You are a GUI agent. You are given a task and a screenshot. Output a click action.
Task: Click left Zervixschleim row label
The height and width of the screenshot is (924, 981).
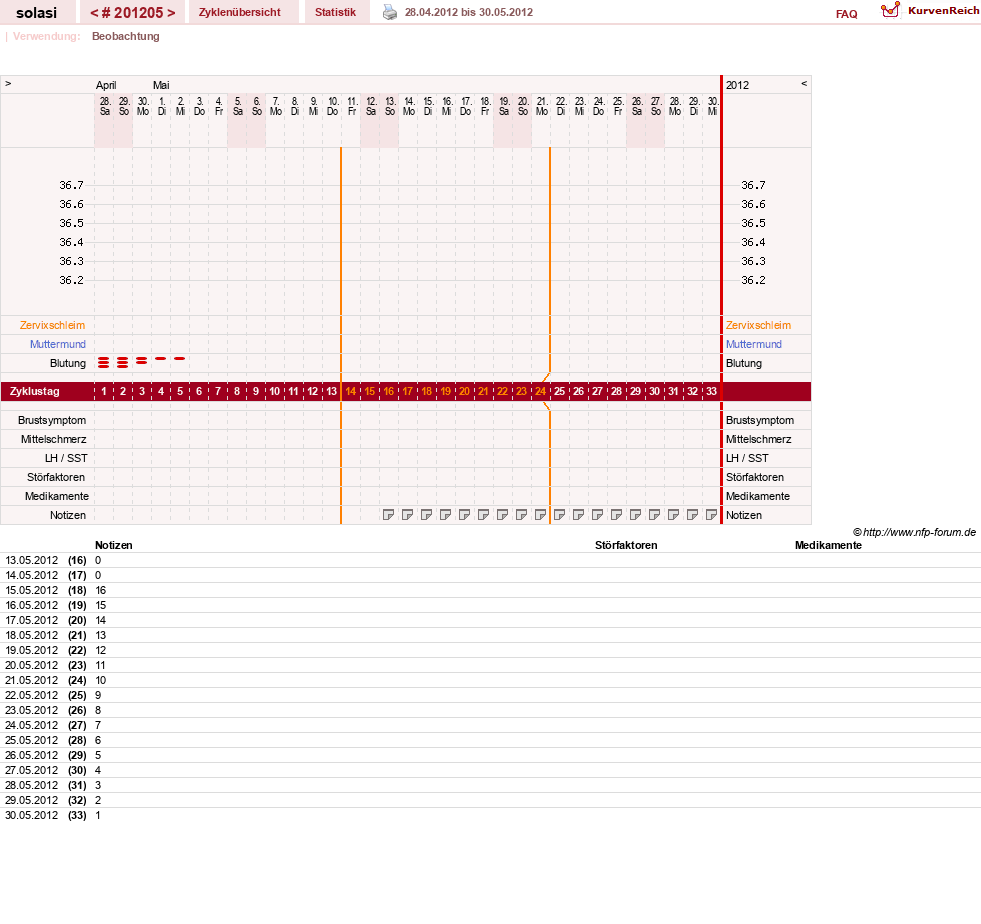coord(52,325)
